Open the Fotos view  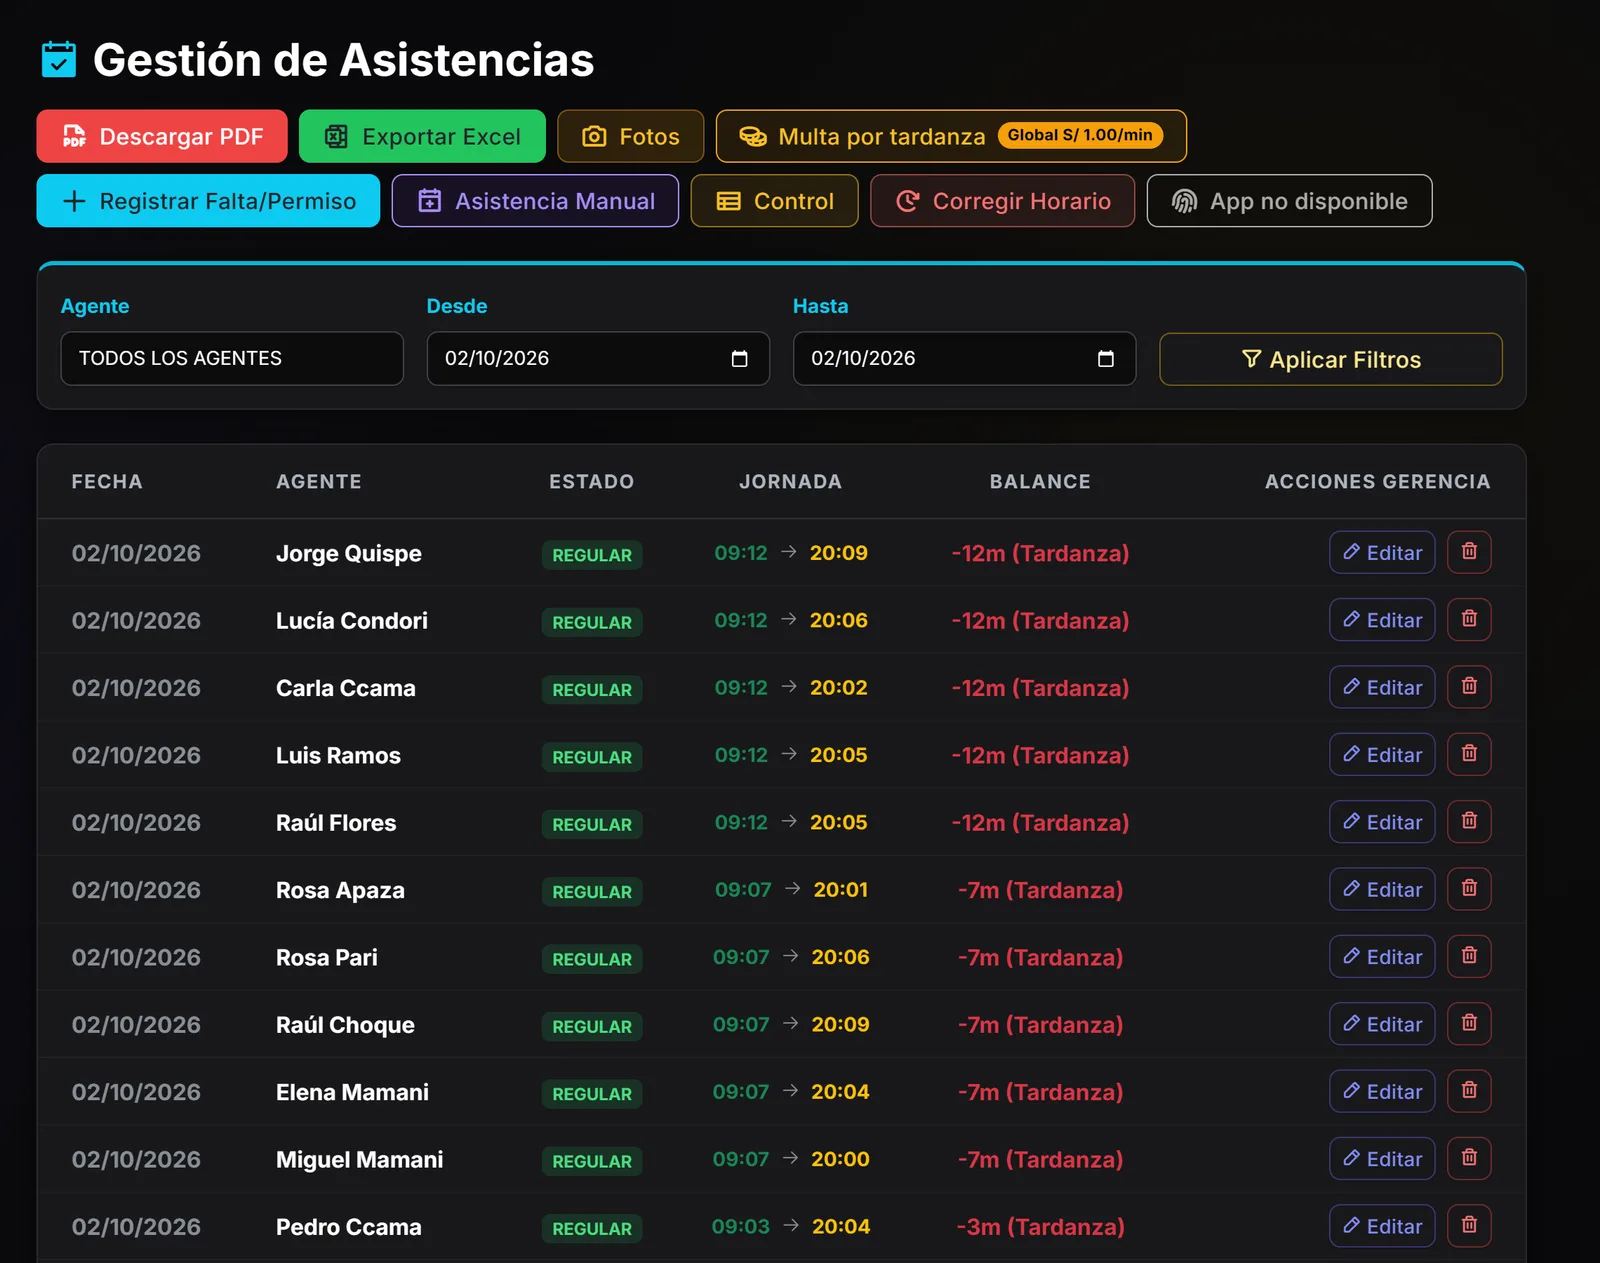tap(631, 136)
